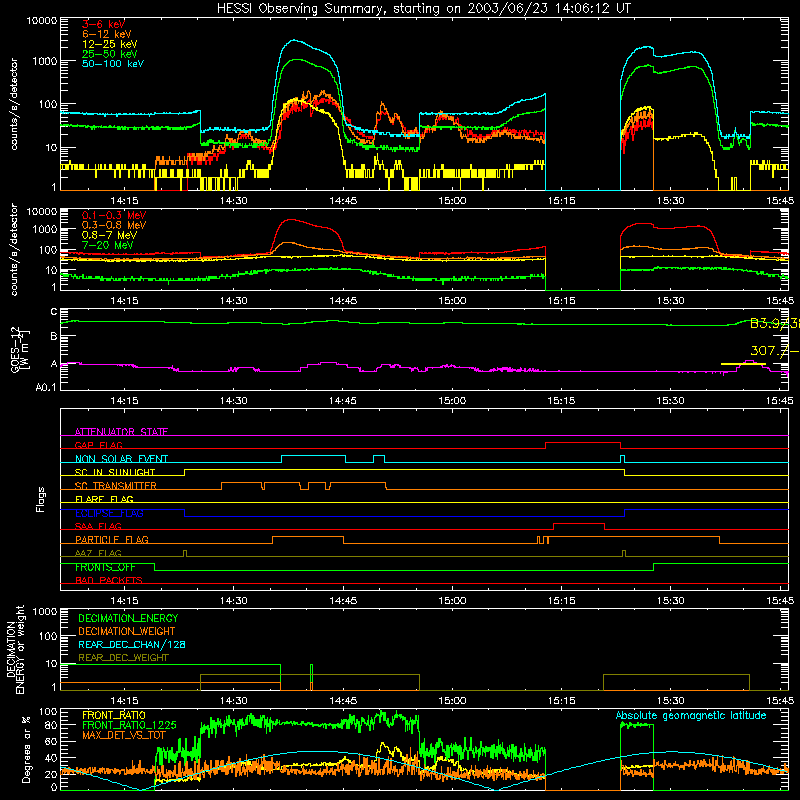This screenshot has height=800, width=800.
Task: Select the BAD_PACKETS label
Action: point(109,580)
